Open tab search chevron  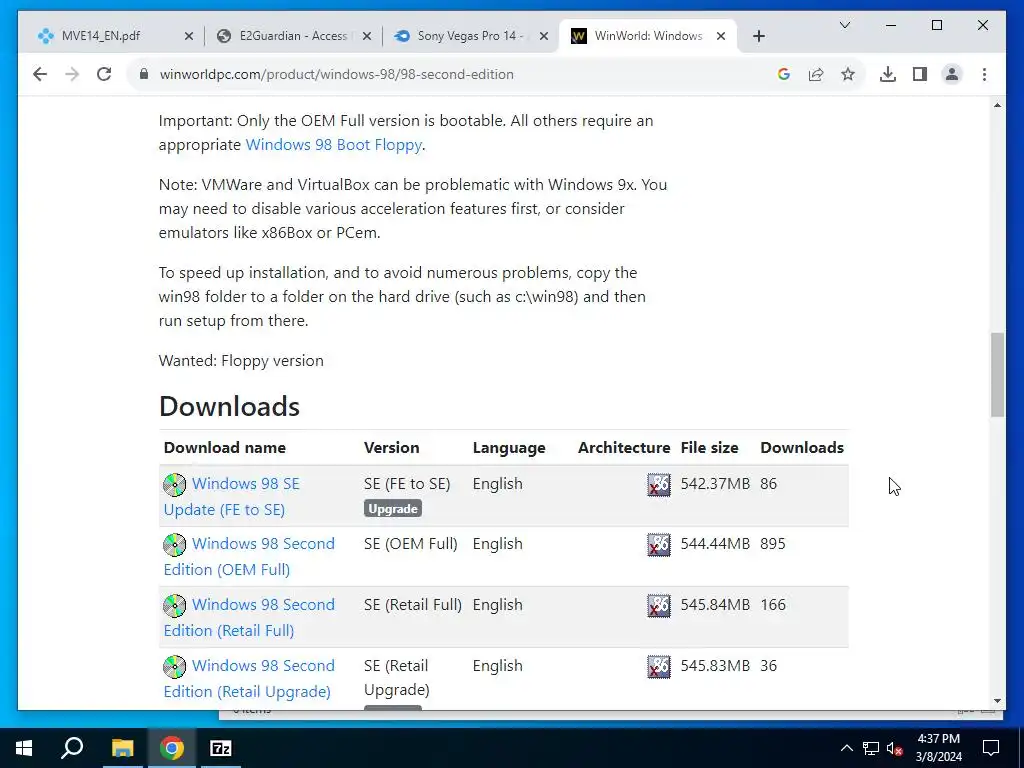[x=844, y=25]
